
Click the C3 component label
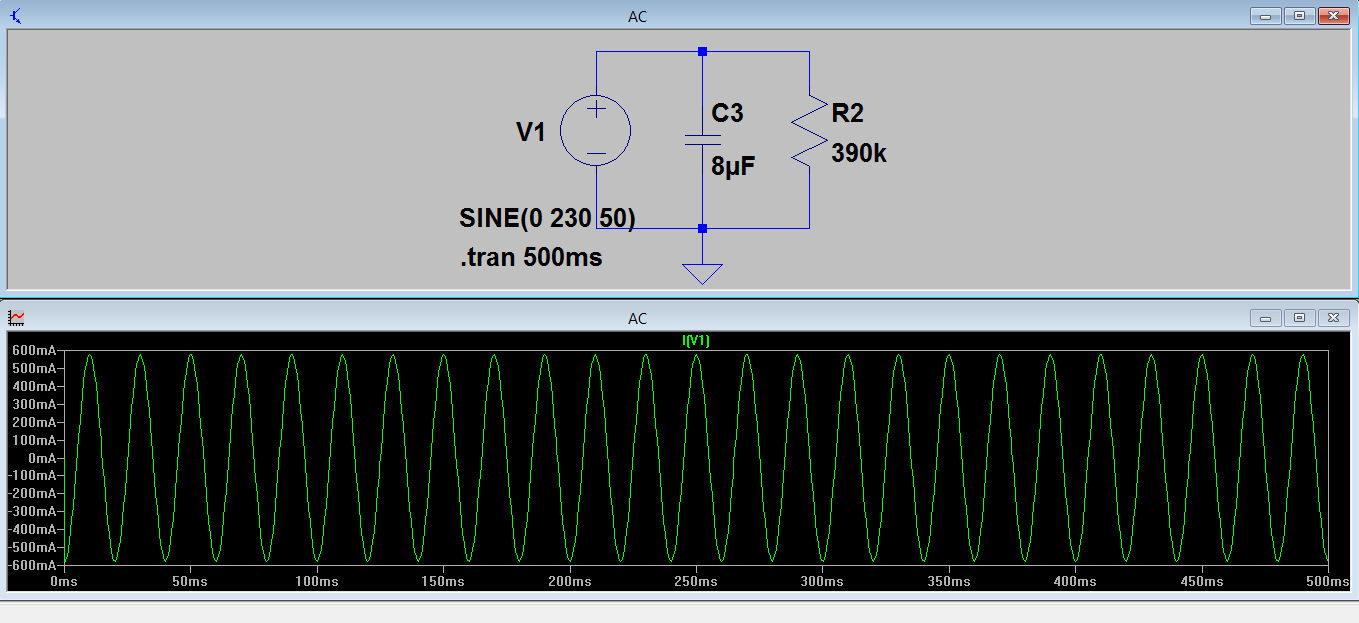tap(727, 113)
